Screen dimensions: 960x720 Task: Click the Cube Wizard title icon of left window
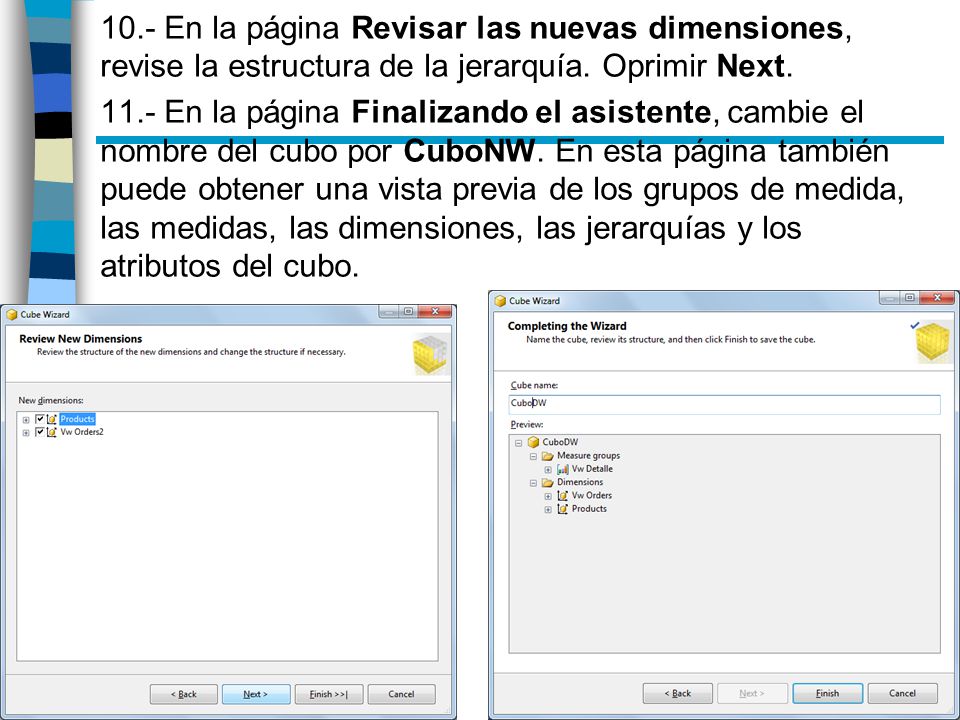click(12, 315)
